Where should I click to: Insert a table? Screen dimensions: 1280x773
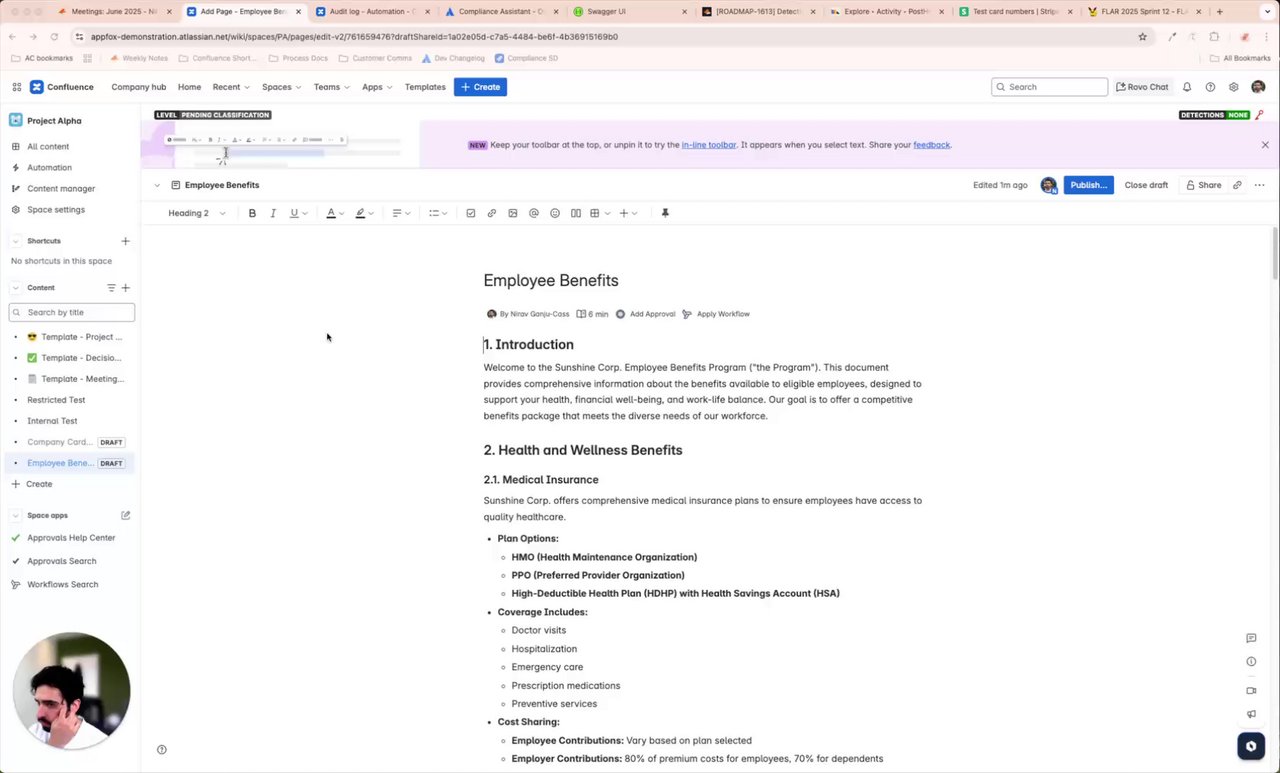(595, 213)
